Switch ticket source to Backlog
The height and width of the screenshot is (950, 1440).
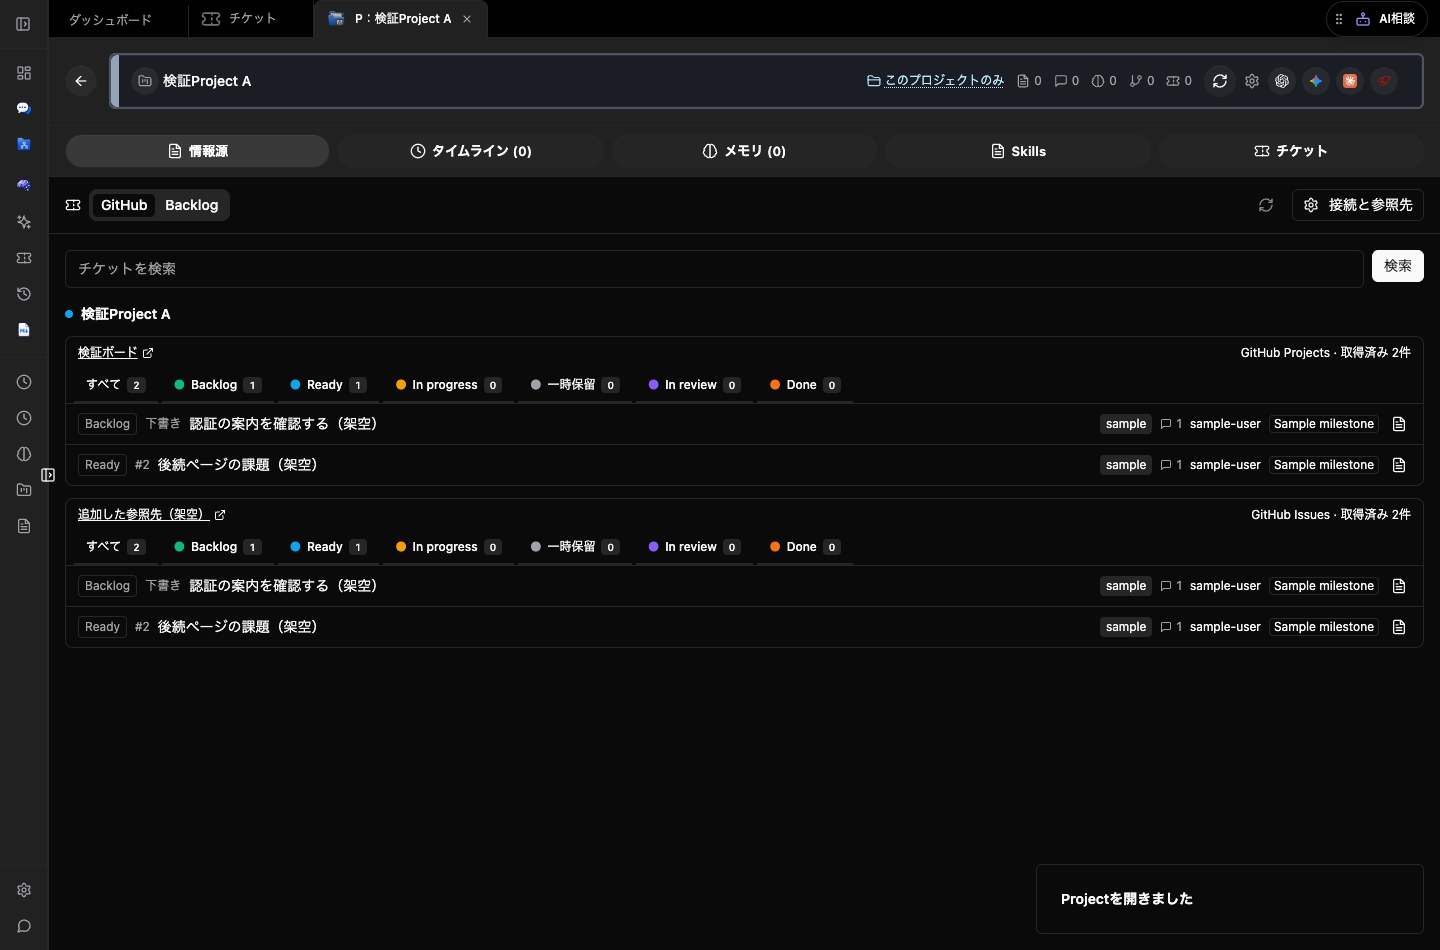point(191,205)
